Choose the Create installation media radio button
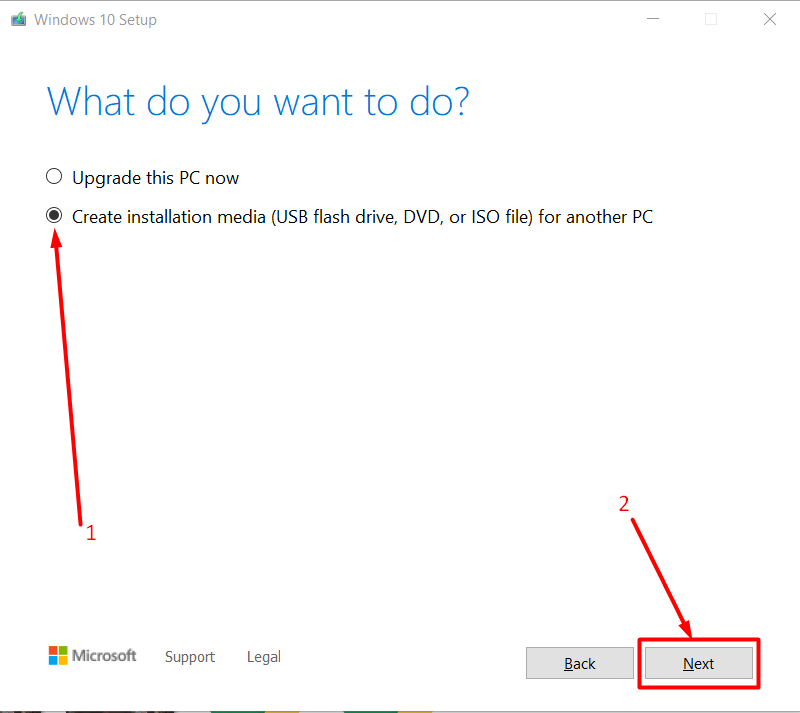Screen dimensions: 800x713 pos(54,215)
